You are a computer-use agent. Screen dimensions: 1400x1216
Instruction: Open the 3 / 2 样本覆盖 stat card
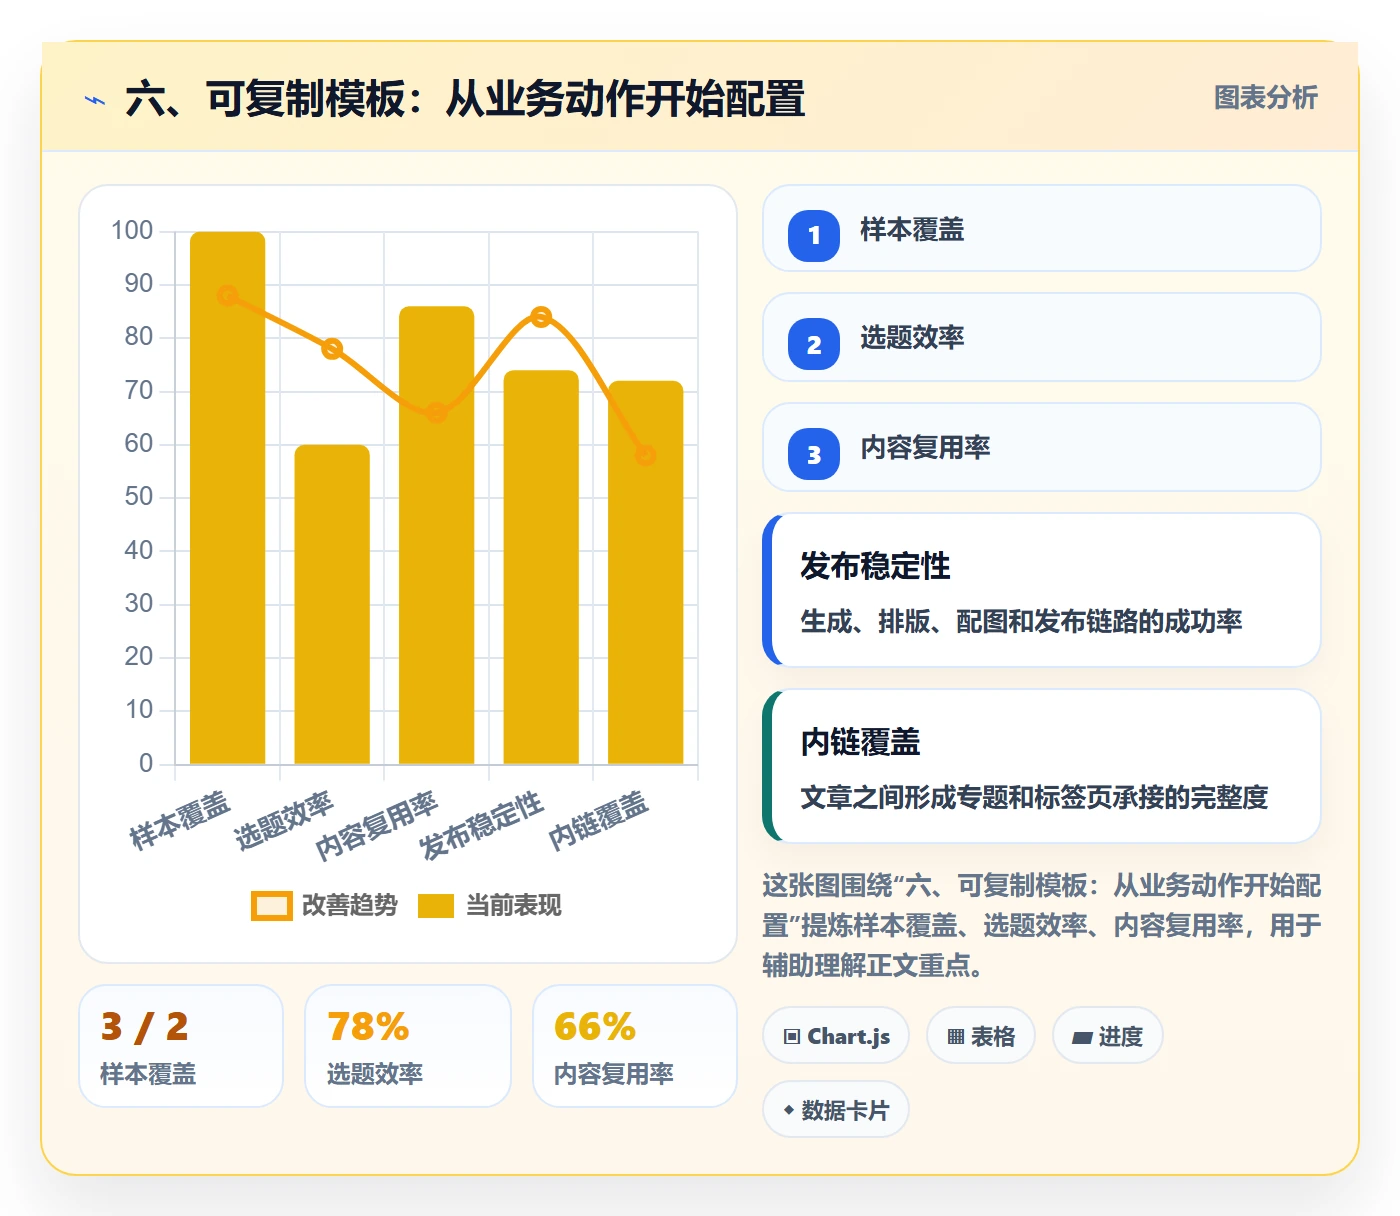[181, 1046]
